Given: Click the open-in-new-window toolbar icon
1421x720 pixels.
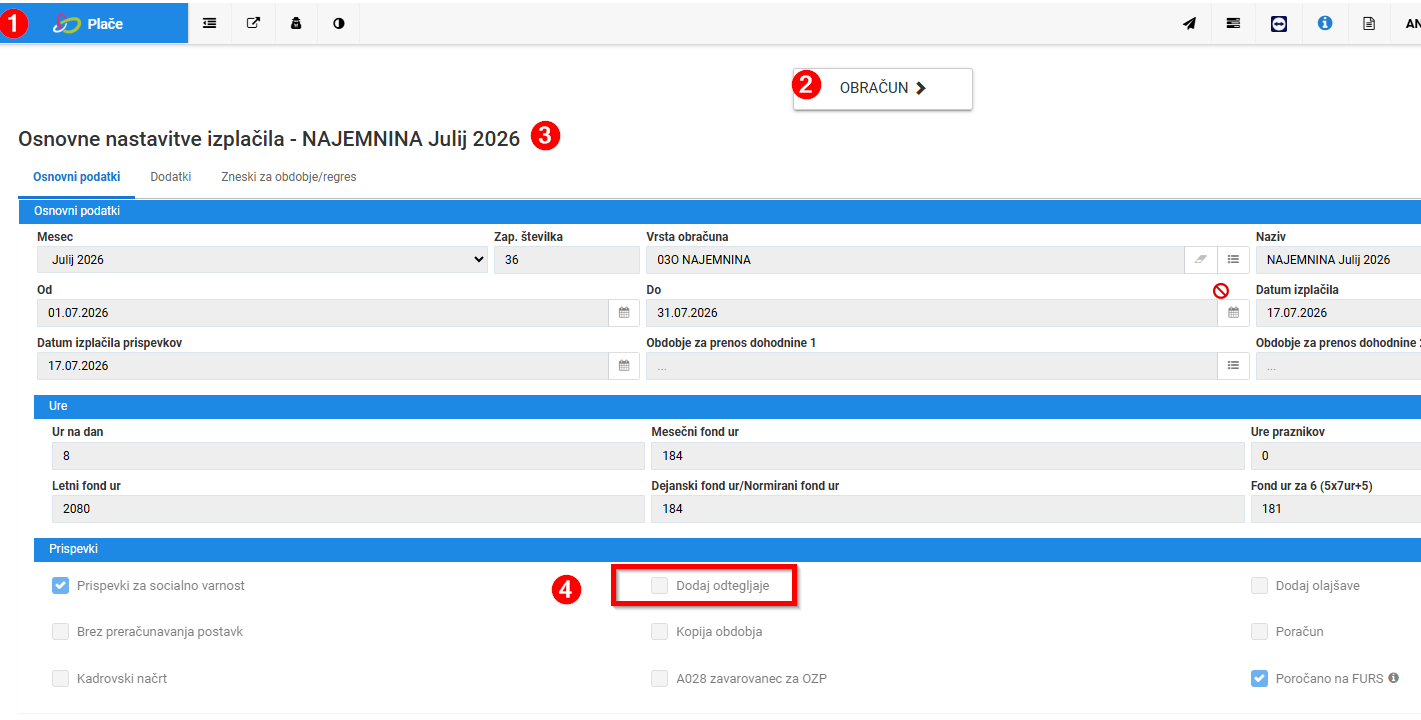Looking at the screenshot, I should [253, 23].
